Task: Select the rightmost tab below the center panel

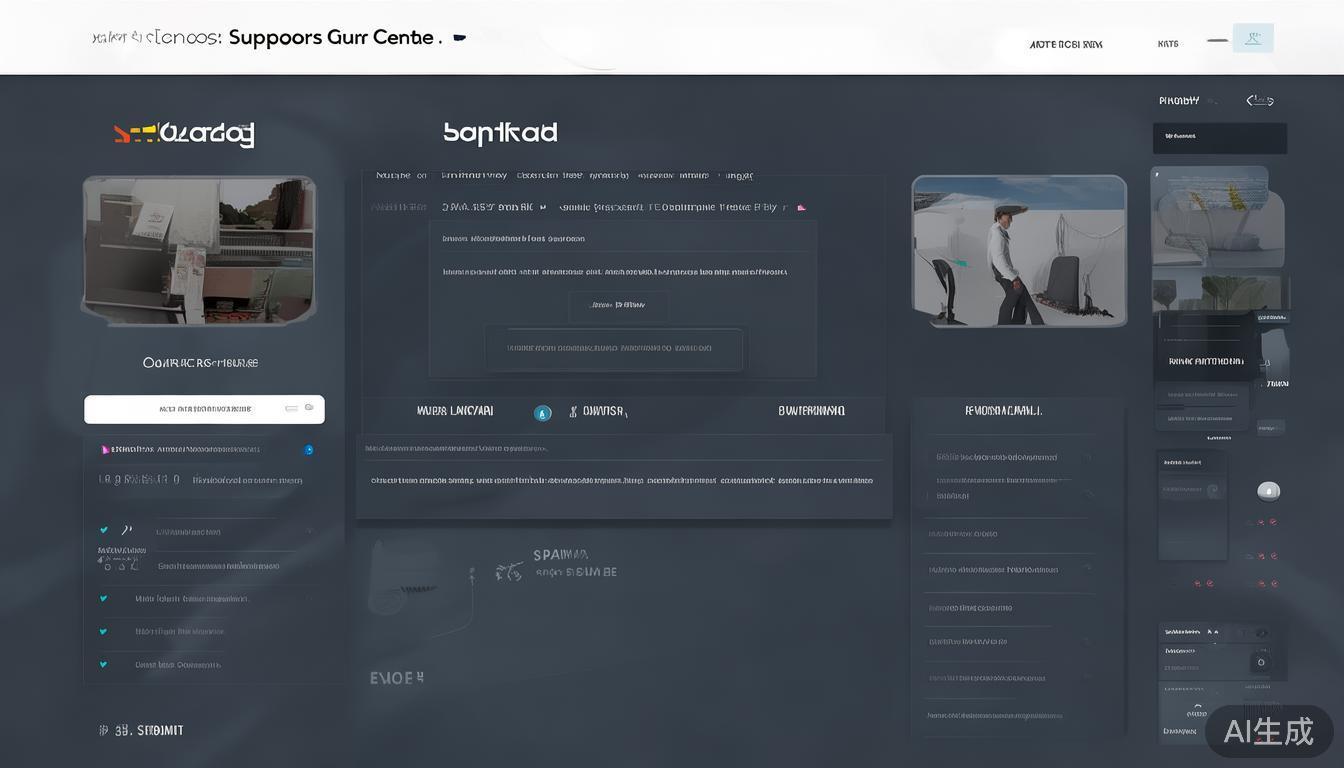Action: [x=811, y=411]
